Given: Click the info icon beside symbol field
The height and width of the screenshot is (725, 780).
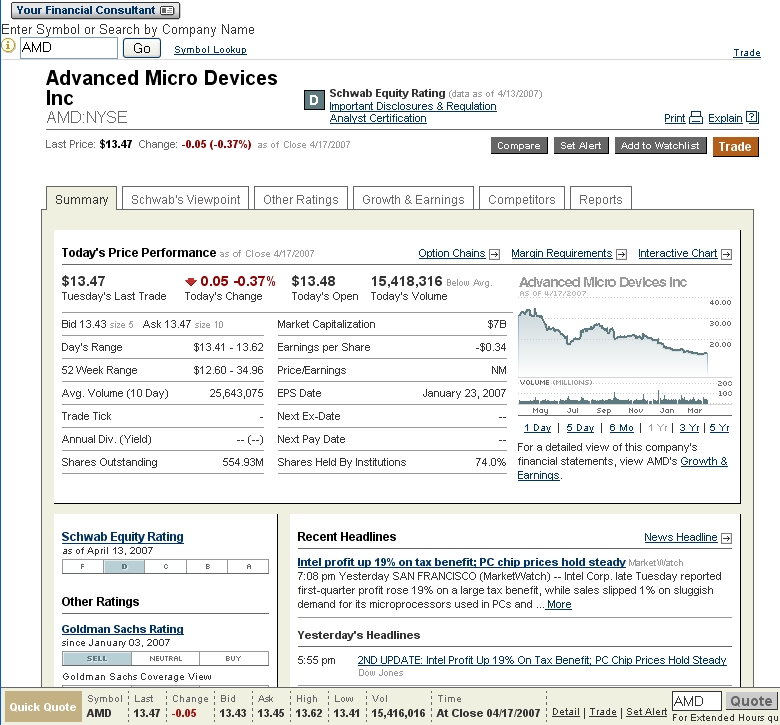Looking at the screenshot, I should tap(9, 46).
